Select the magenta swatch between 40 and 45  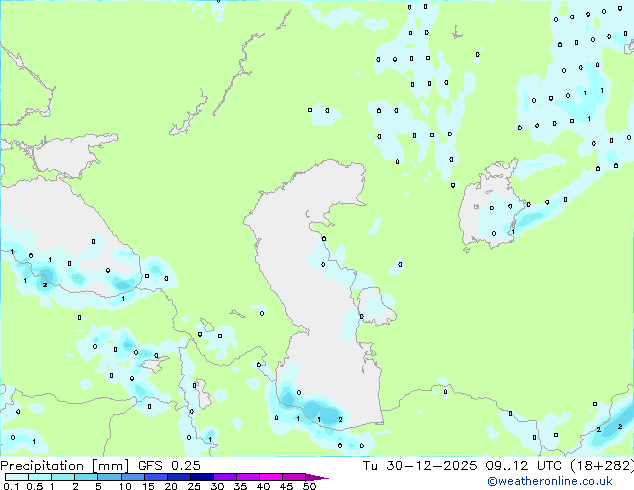point(271,477)
